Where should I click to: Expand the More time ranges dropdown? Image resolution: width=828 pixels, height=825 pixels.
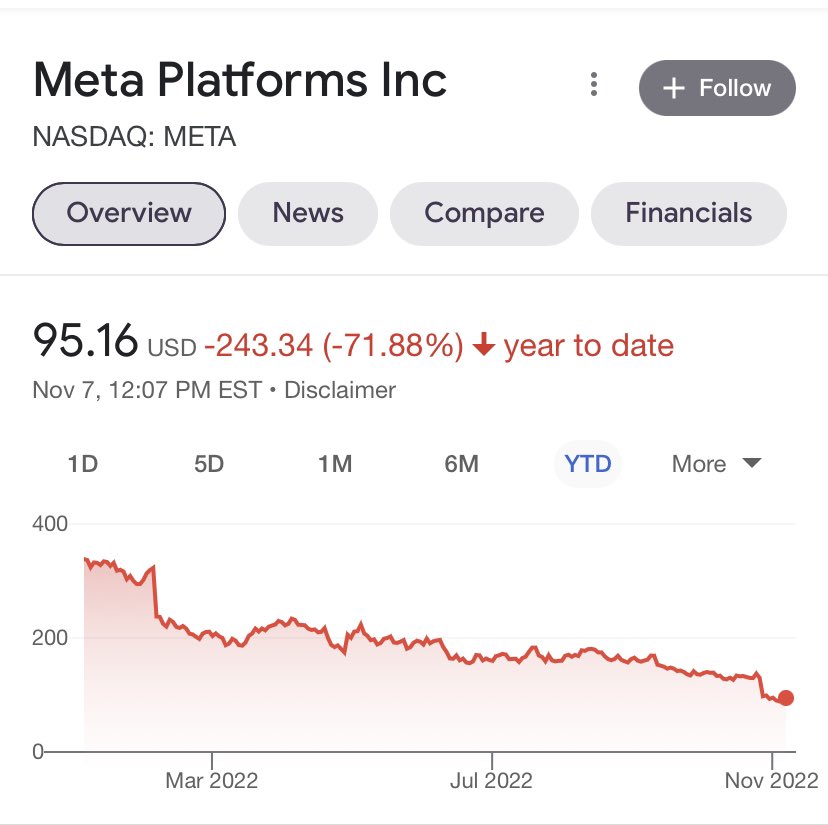pyautogui.click(x=716, y=464)
